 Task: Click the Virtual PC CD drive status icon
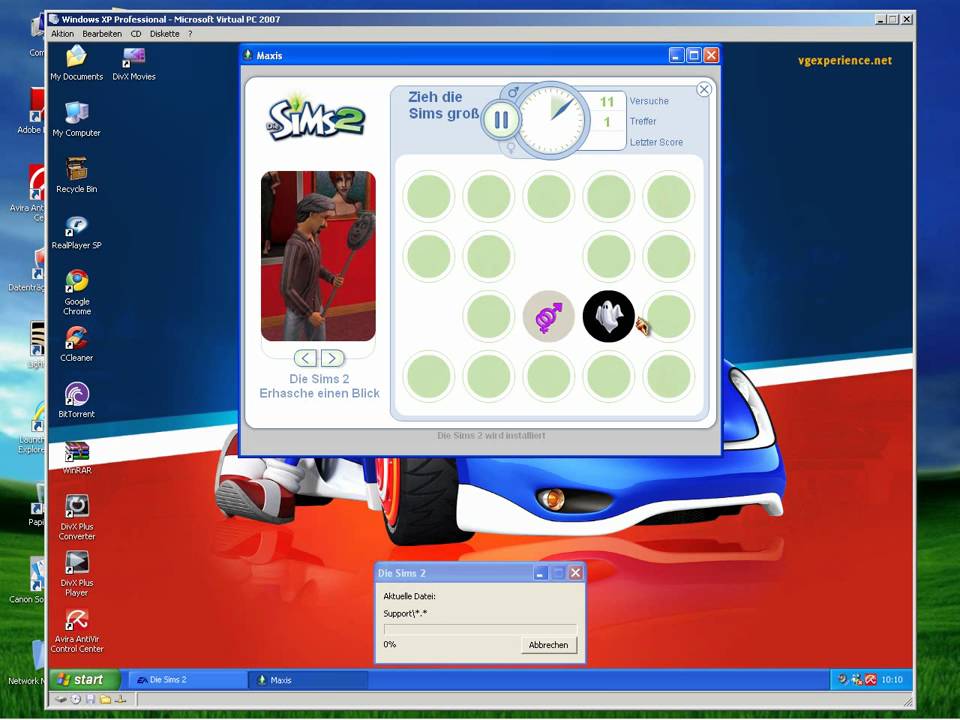[76, 699]
